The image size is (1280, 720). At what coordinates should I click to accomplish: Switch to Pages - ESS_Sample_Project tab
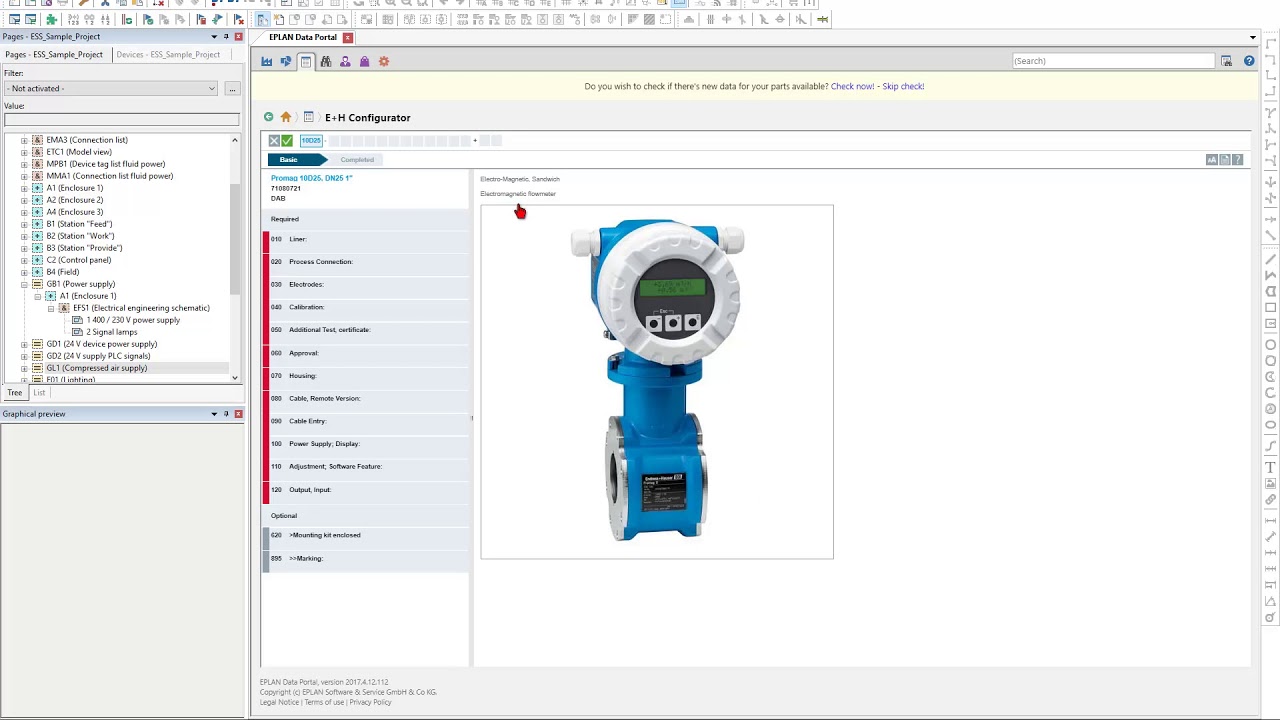tap(54, 55)
